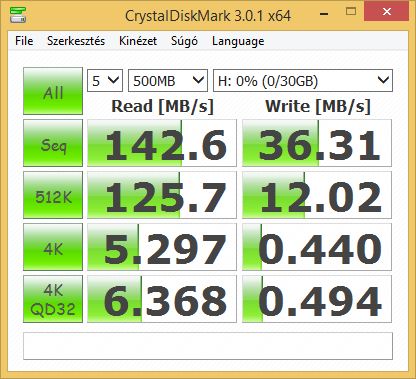
Task: Click the 512K write result 12.02
Action: (317, 195)
